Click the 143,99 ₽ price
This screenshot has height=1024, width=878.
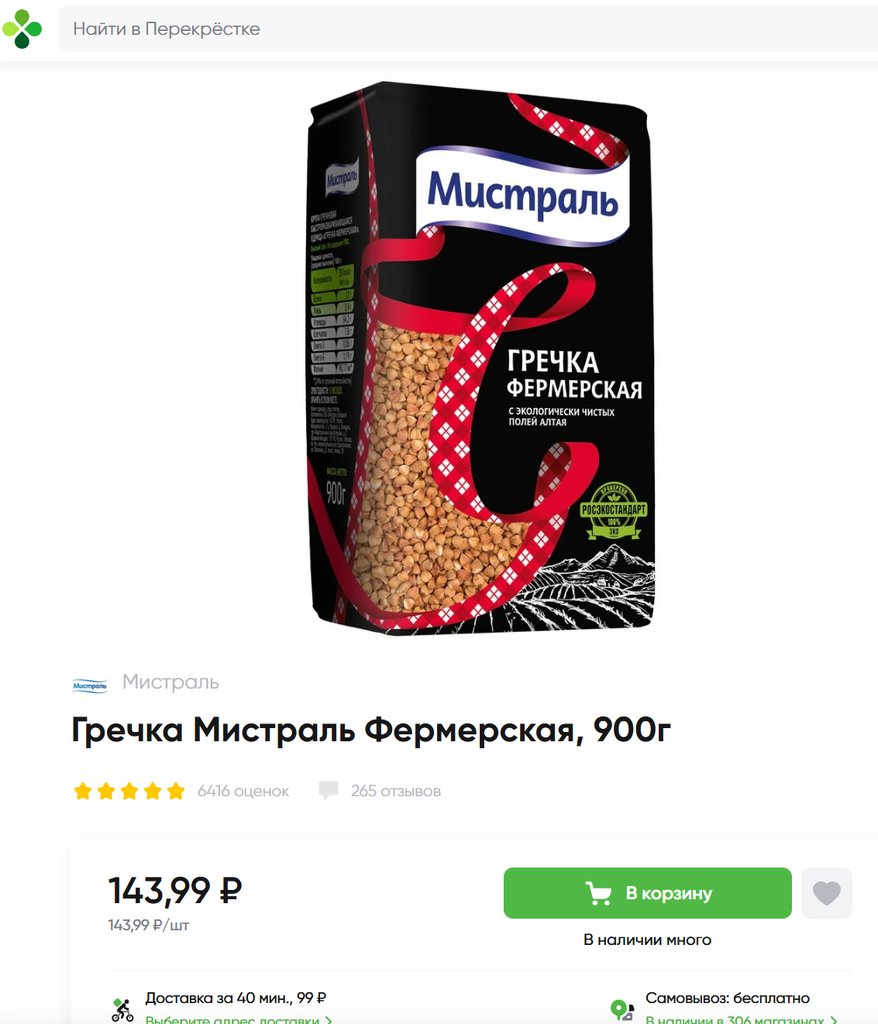(x=175, y=890)
